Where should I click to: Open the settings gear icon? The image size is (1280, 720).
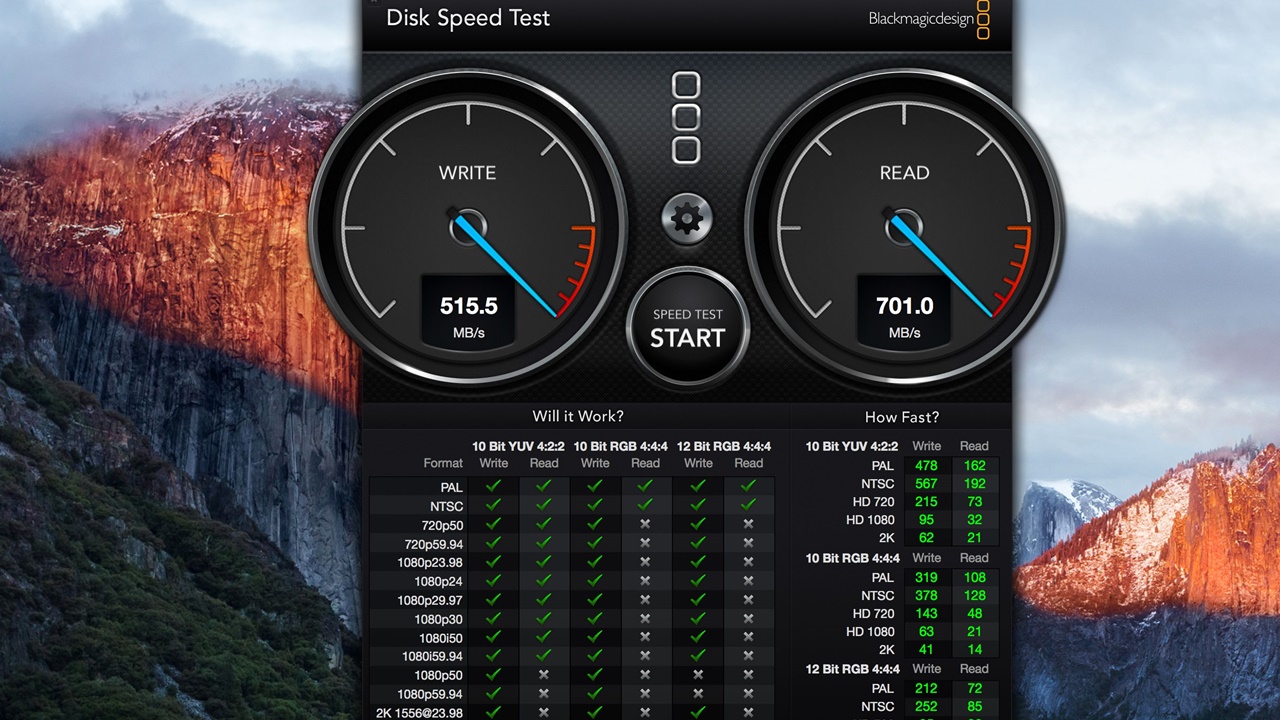tap(687, 218)
